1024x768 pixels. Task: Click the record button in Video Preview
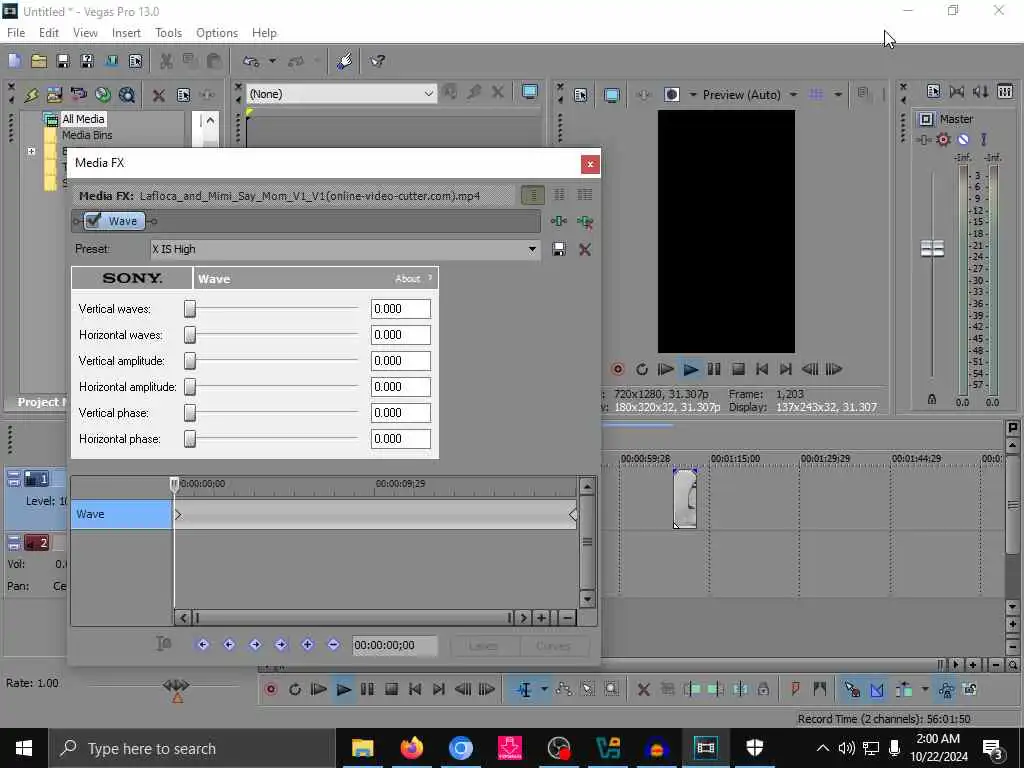[618, 370]
